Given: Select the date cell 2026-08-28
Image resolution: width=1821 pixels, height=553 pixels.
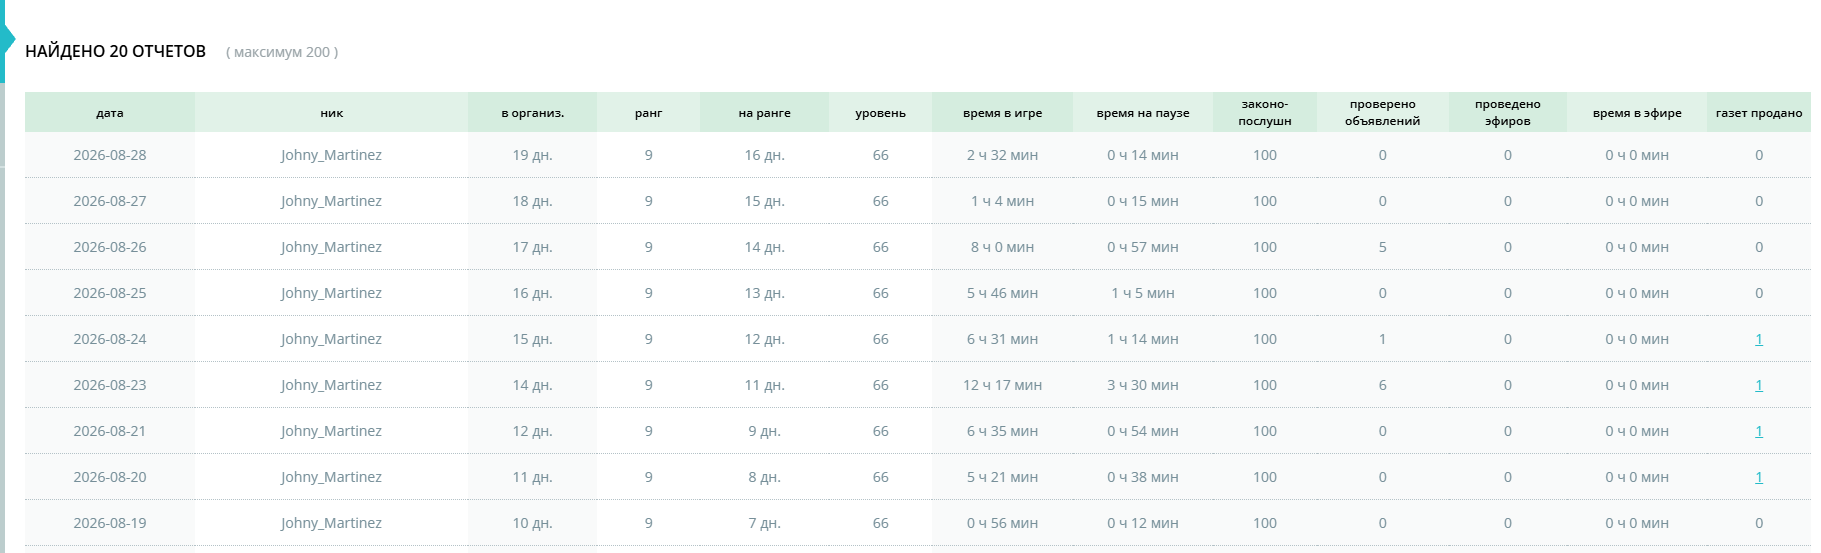Looking at the screenshot, I should 110,155.
